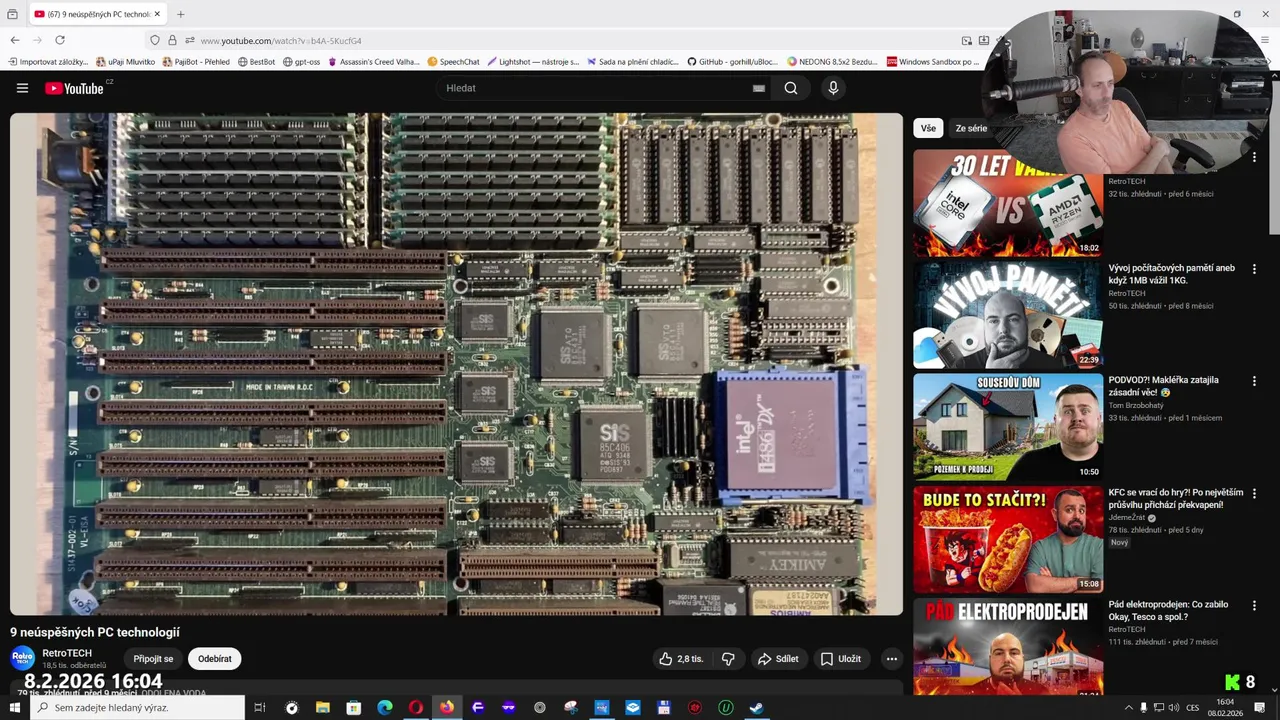
Task: Open the Sousedův dům video thumbnail
Action: pos(1008,427)
